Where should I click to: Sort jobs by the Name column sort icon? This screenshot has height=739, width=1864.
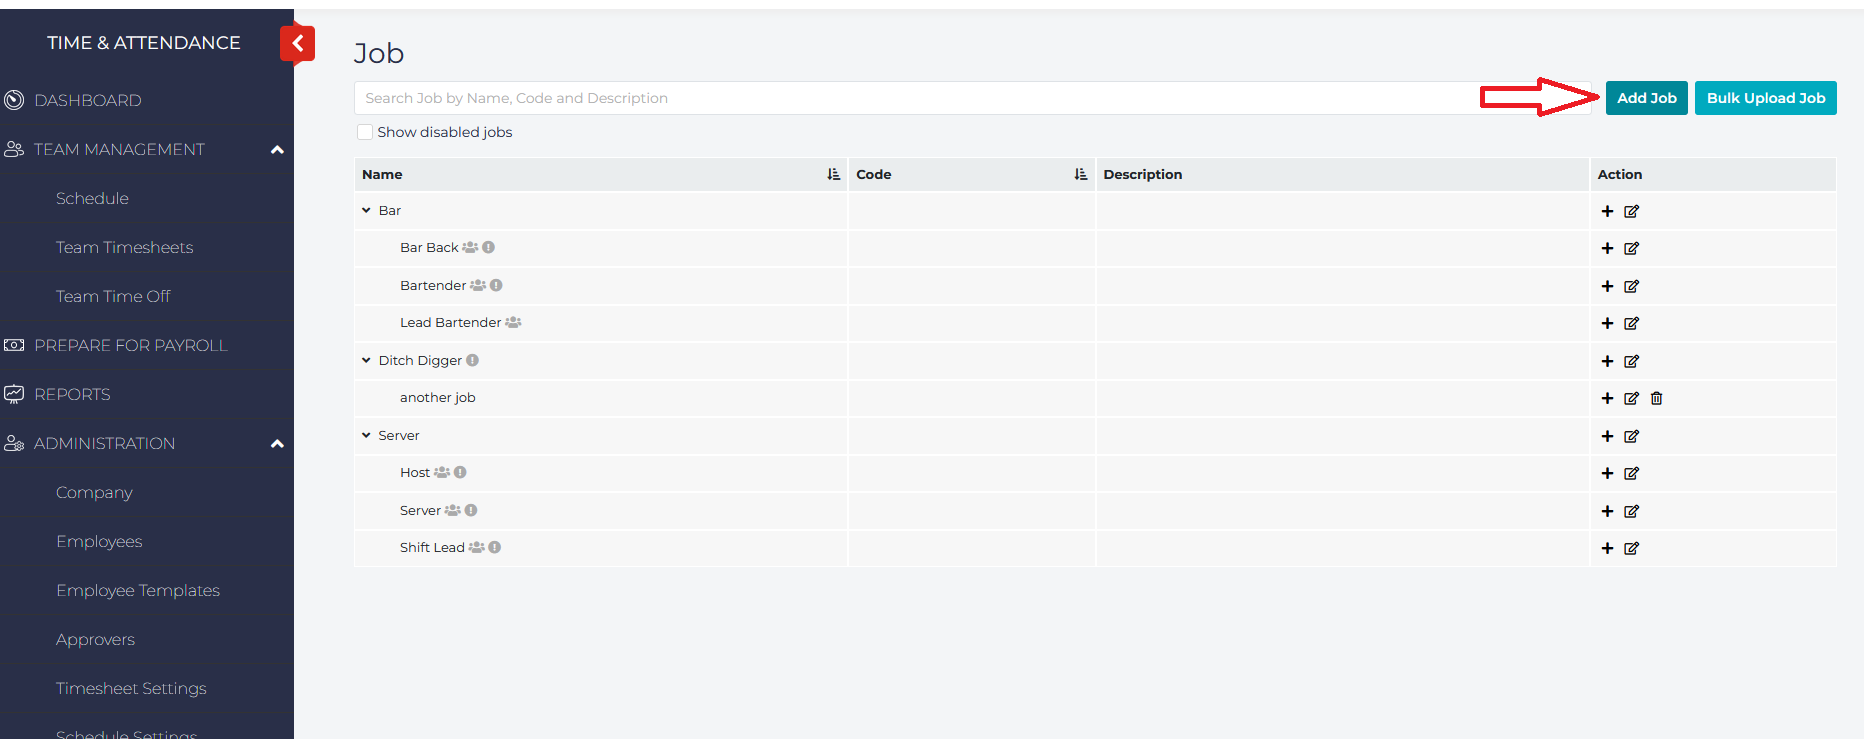[x=833, y=174]
